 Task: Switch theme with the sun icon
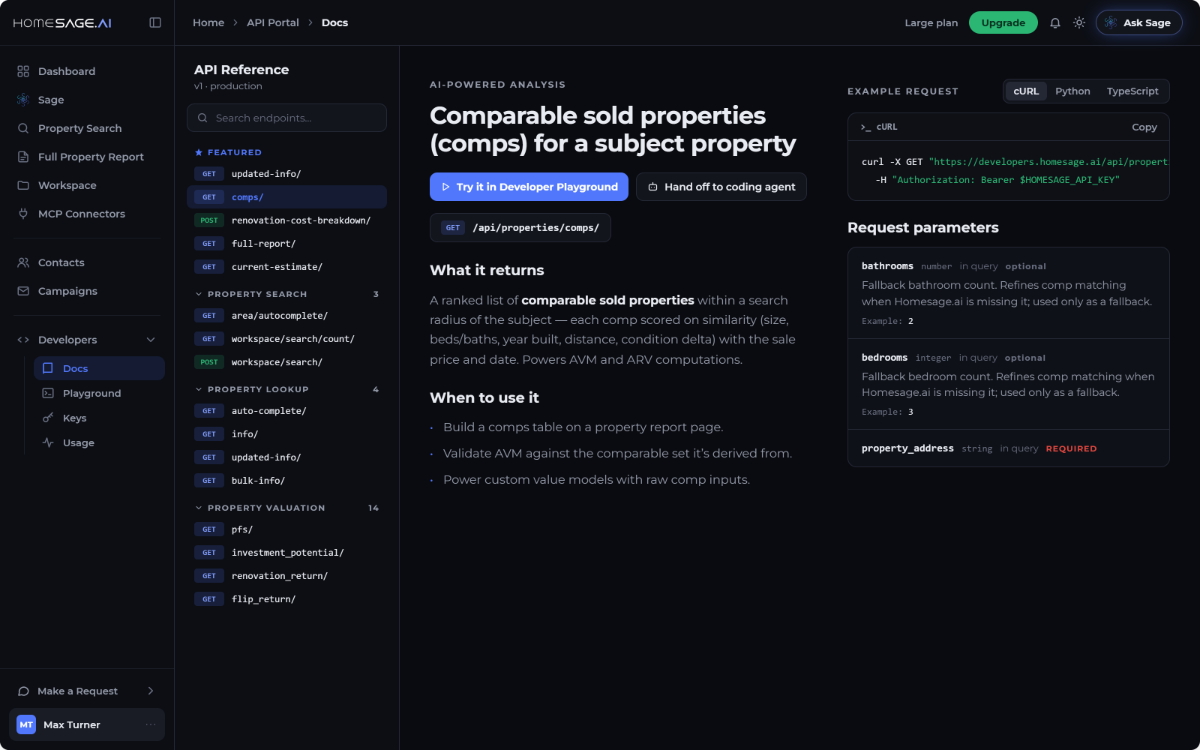pyautogui.click(x=1079, y=23)
